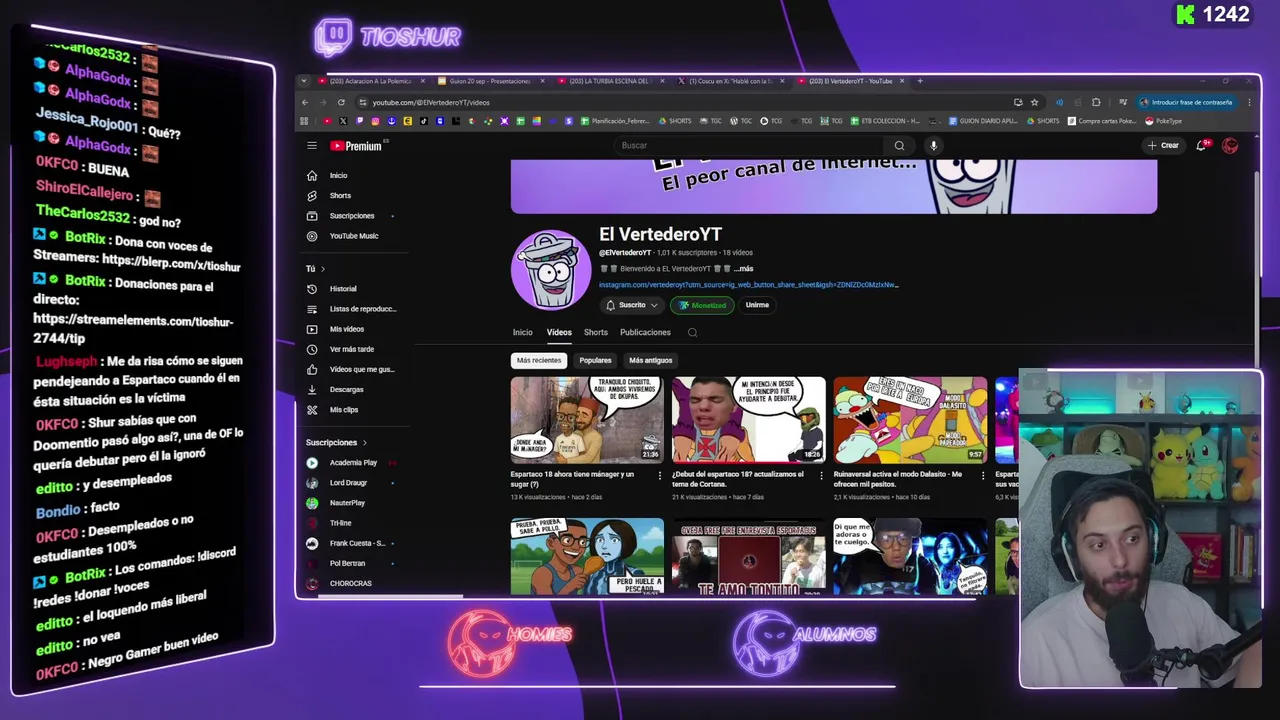This screenshot has width=1280, height=720.
Task: Switch to Guion 20 sep Presentaciones tab
Action: click(492, 81)
